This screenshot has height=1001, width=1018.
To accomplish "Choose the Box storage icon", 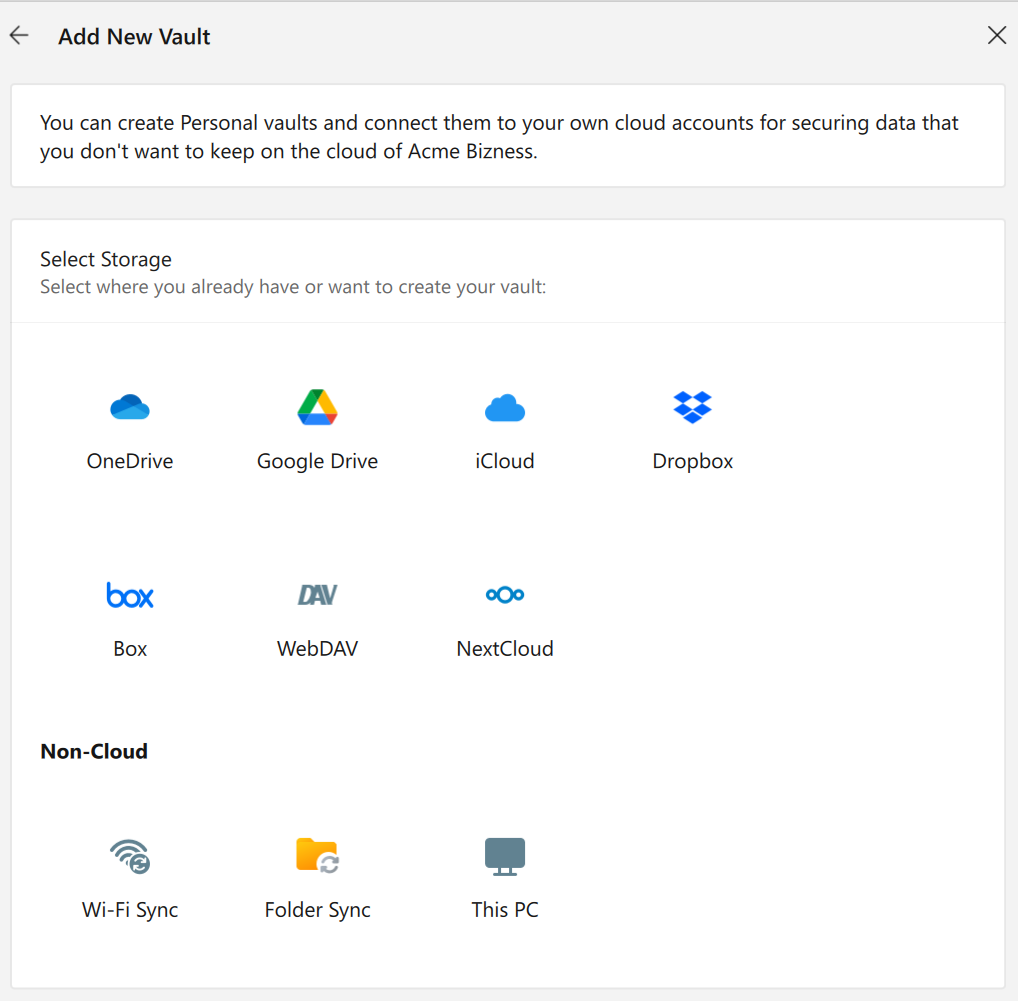I will pos(130,595).
